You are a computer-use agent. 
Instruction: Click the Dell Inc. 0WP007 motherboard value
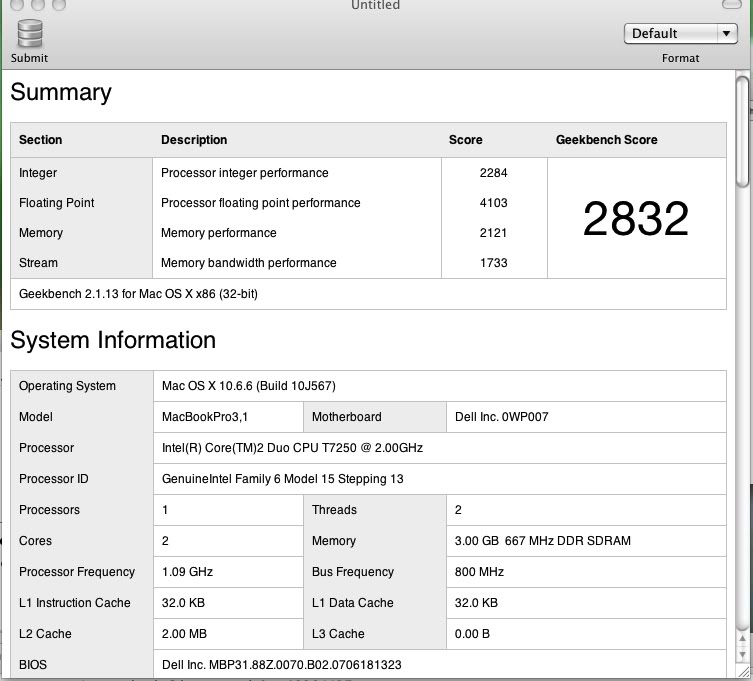coord(501,417)
